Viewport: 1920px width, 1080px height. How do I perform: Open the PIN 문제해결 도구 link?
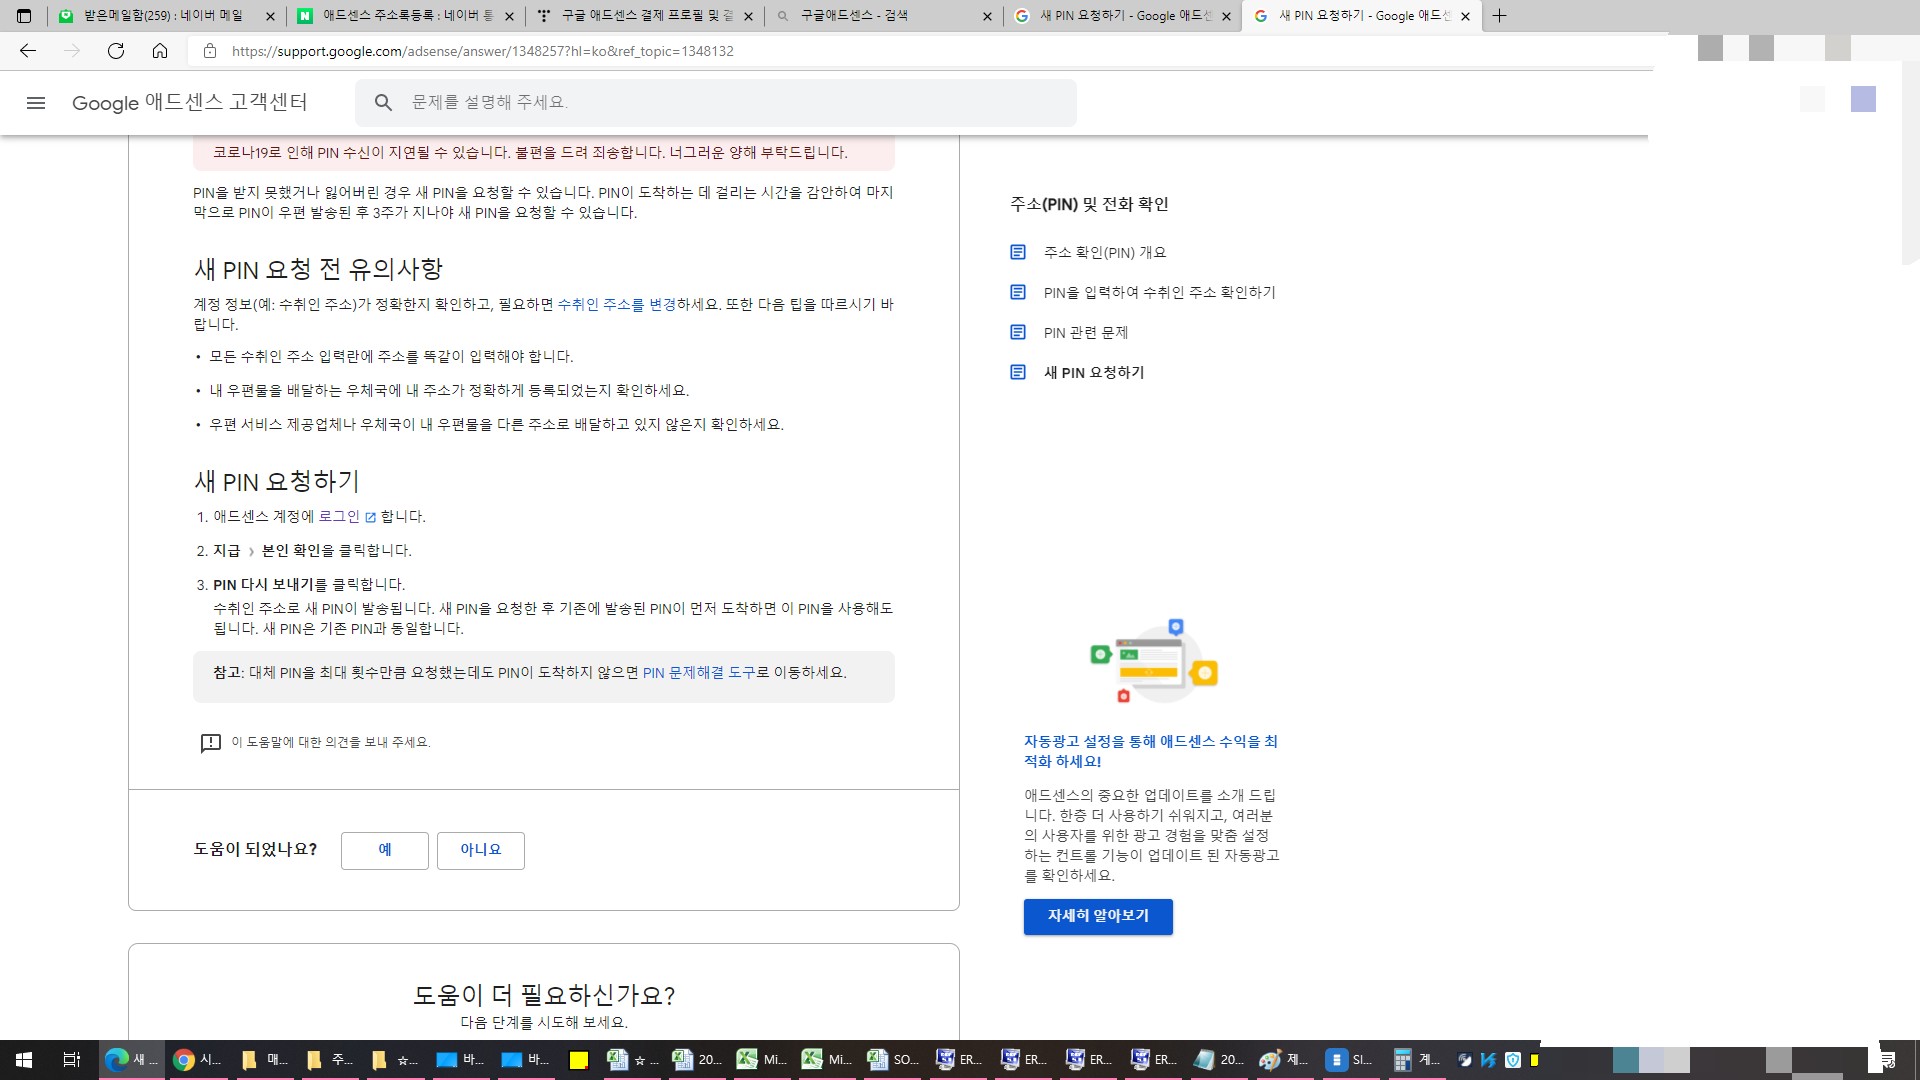pos(699,673)
